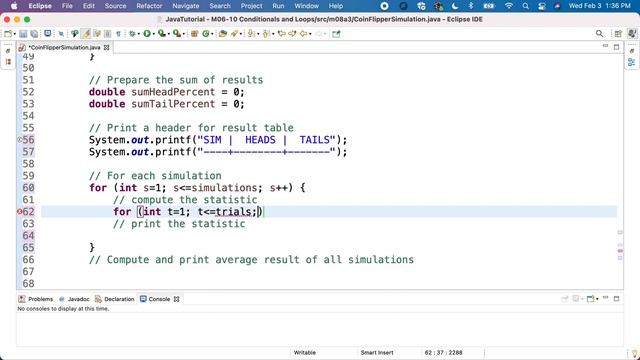
Task: Switch to the Console tab
Action: click(x=155, y=299)
